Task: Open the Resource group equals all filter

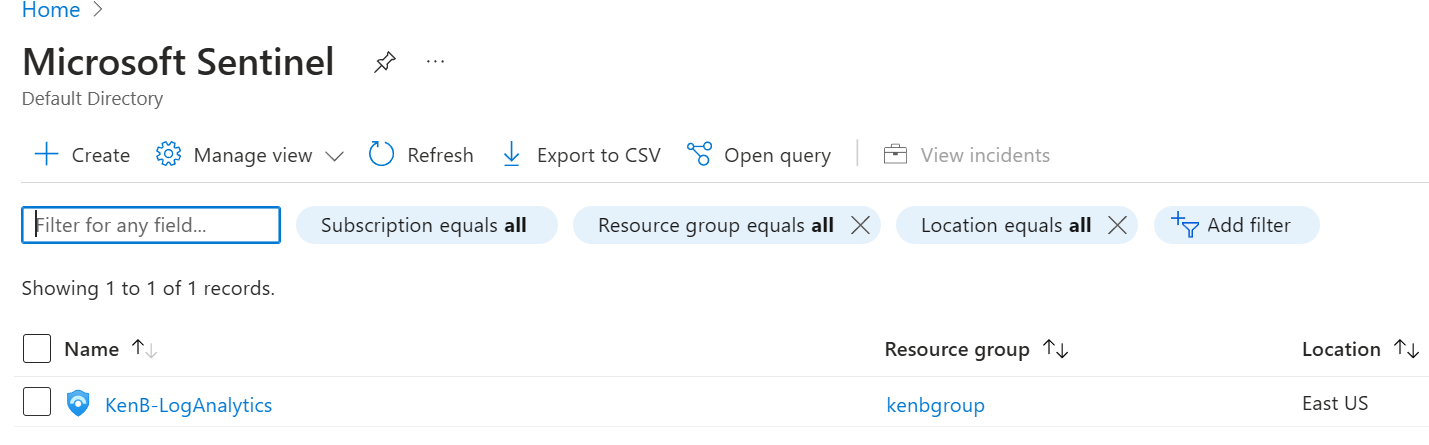Action: tap(715, 225)
